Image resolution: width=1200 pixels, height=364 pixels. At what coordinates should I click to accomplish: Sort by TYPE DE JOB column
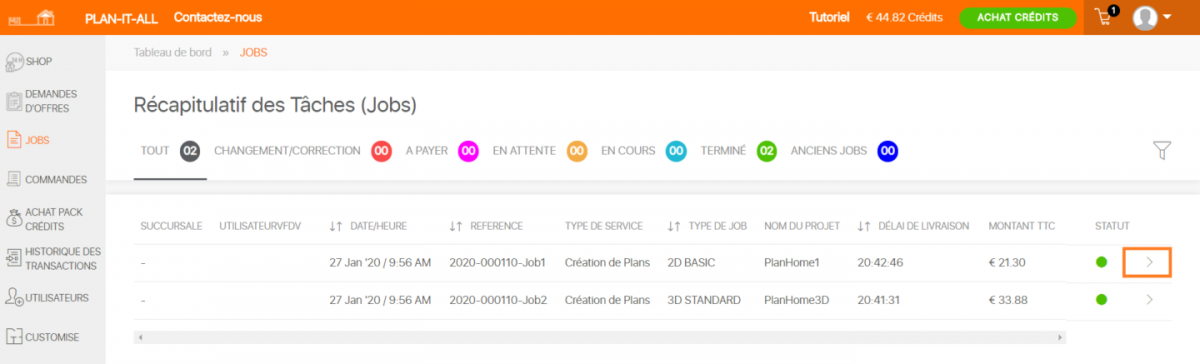pyautogui.click(x=707, y=226)
